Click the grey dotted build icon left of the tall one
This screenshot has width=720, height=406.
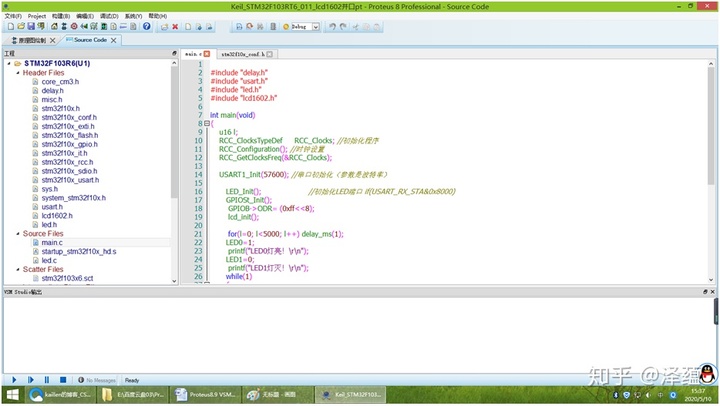tap(260, 27)
